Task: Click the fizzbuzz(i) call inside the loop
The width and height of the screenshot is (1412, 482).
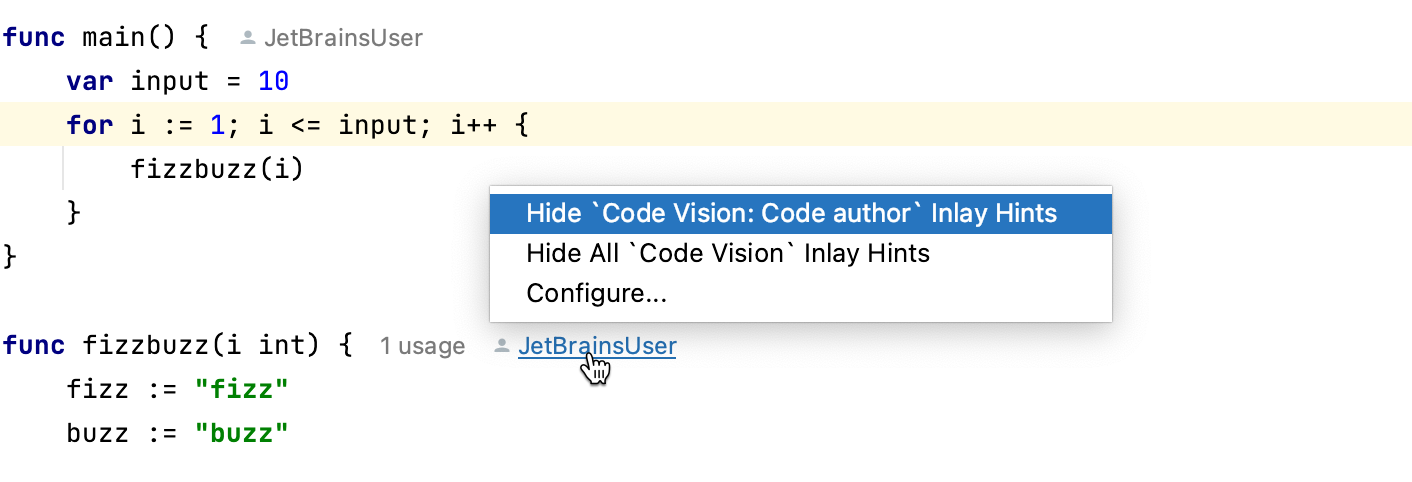Action: (x=216, y=169)
